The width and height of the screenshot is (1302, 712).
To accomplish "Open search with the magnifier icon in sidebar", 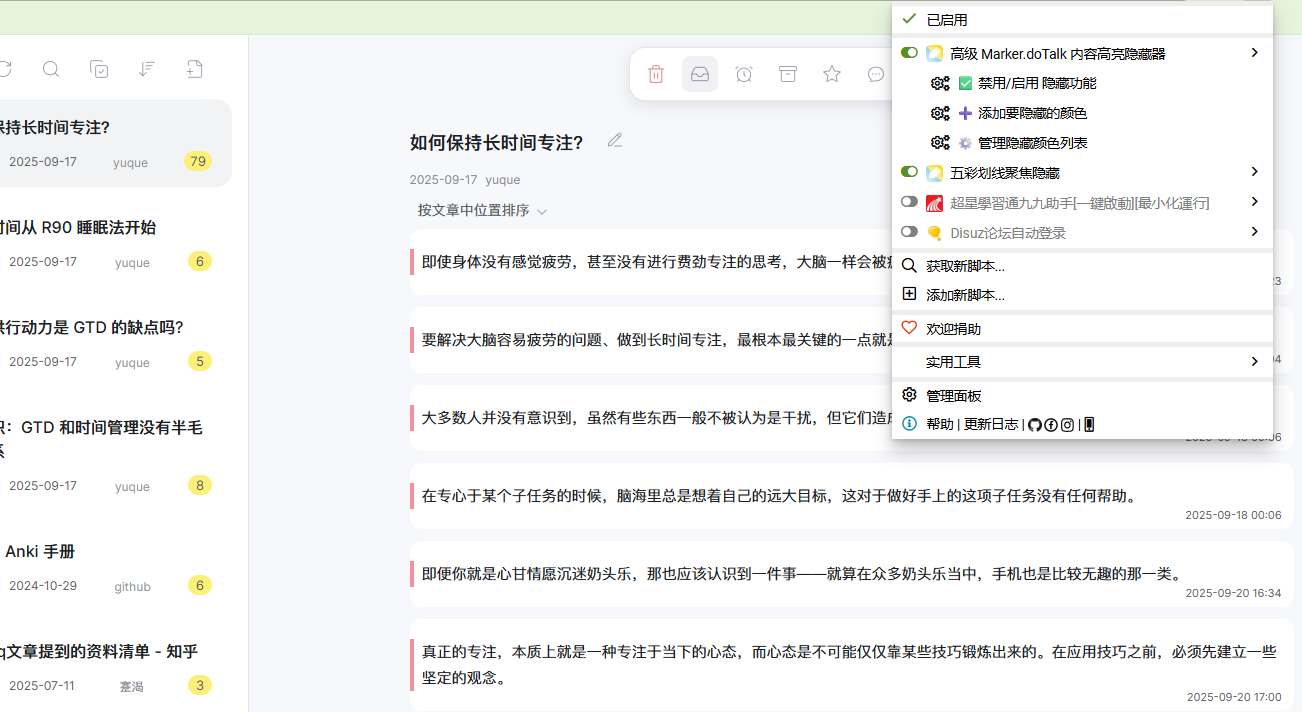I will click(51, 69).
